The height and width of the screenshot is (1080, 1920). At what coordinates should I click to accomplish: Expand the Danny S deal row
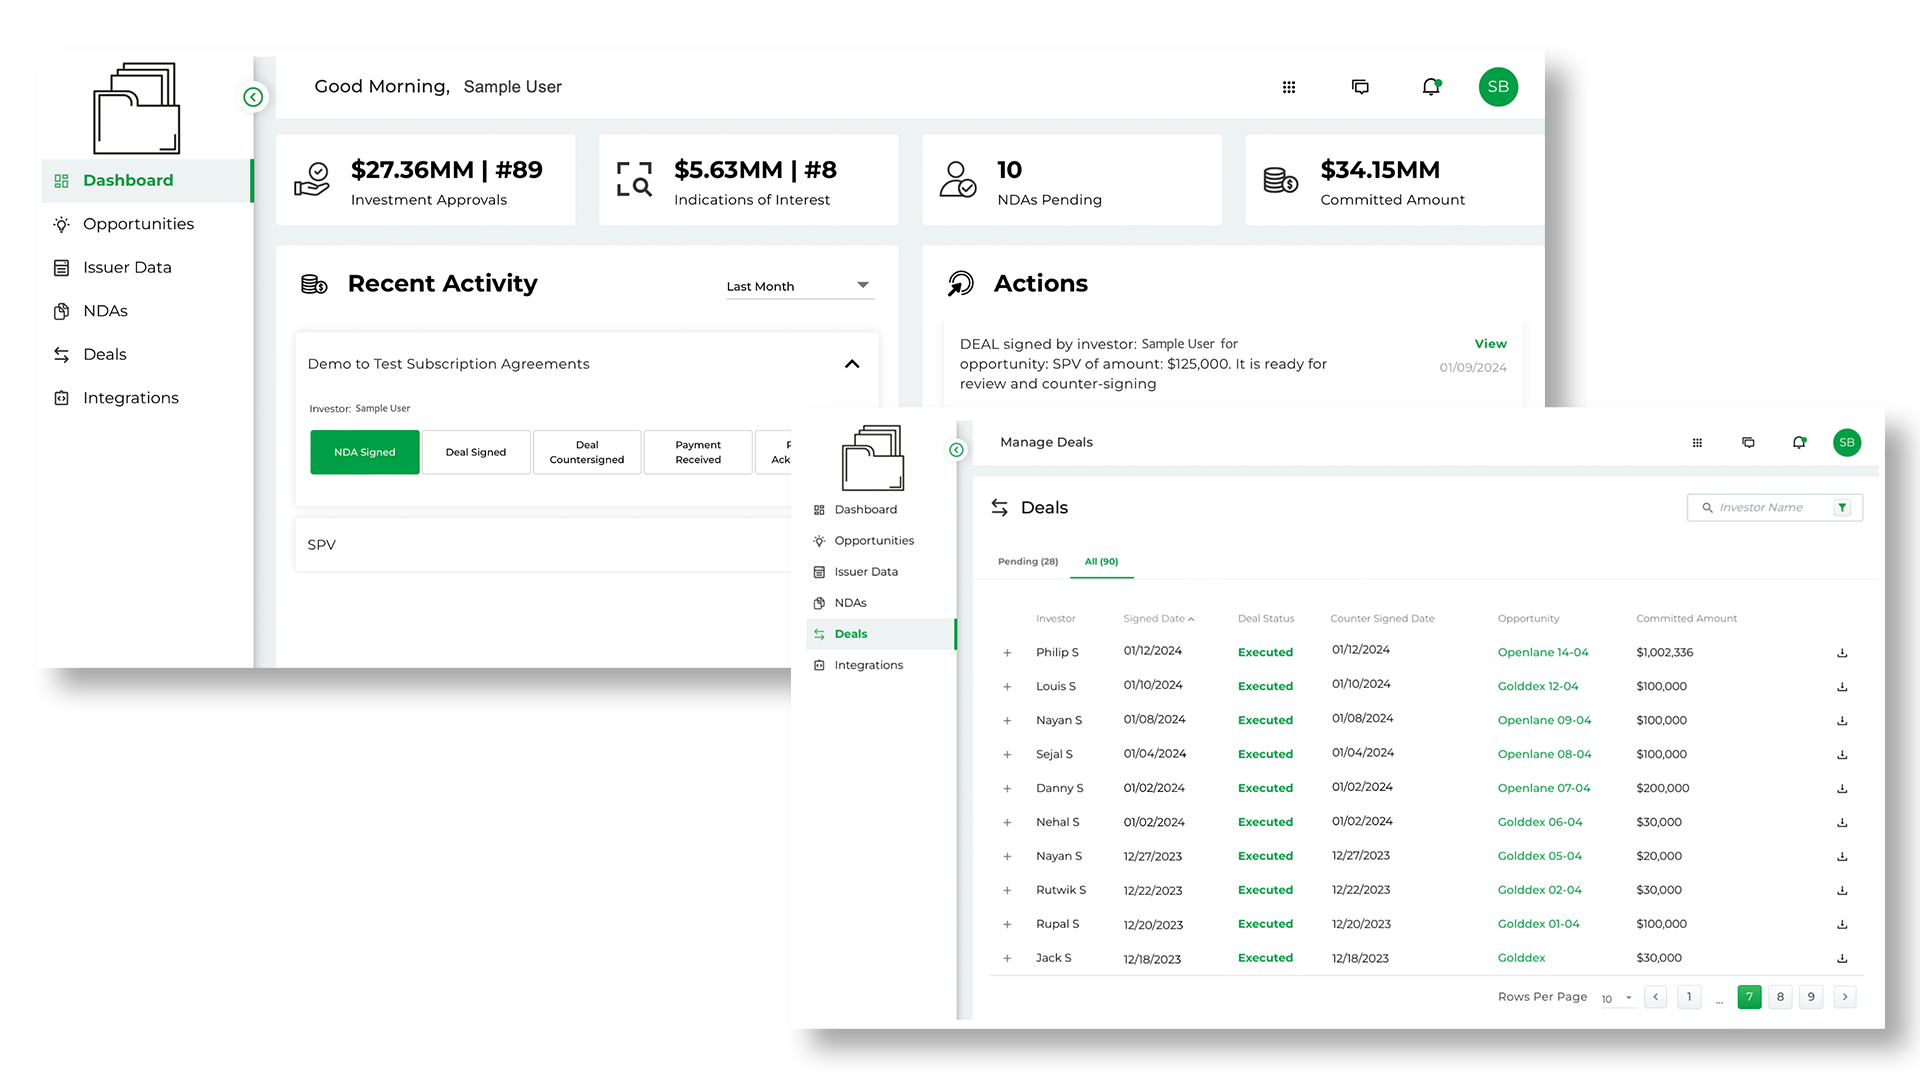[x=1007, y=789]
